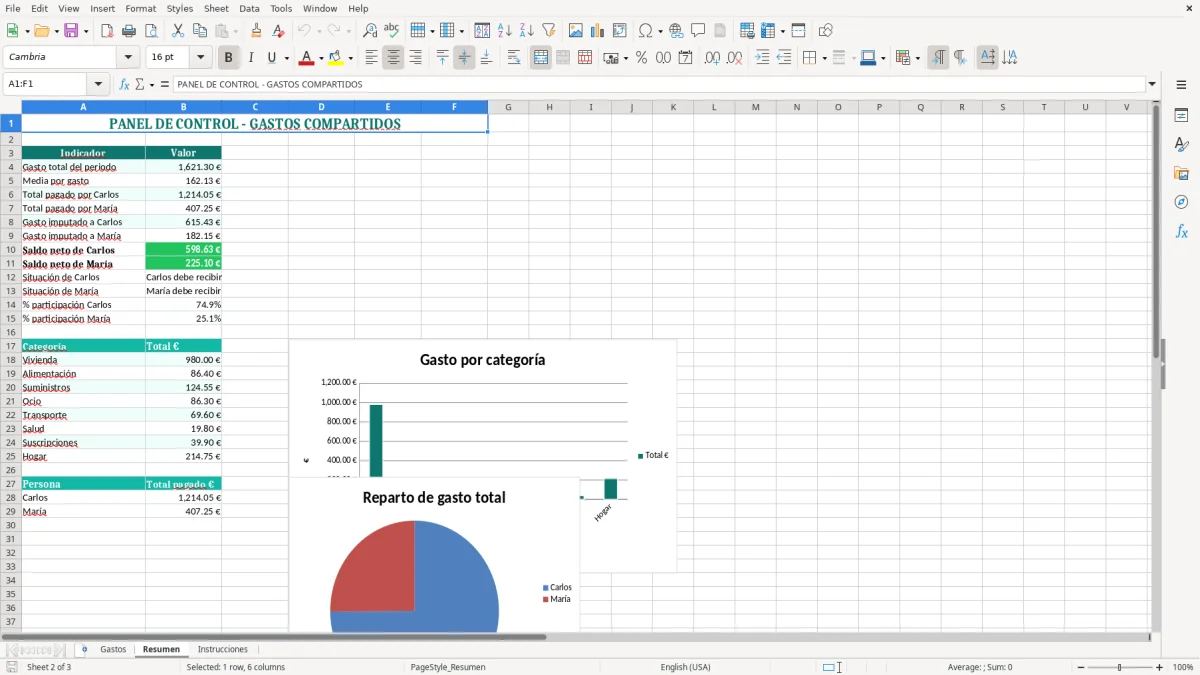Open the sidebar Gallery icon
The width and height of the screenshot is (1200, 675).
point(1181,174)
